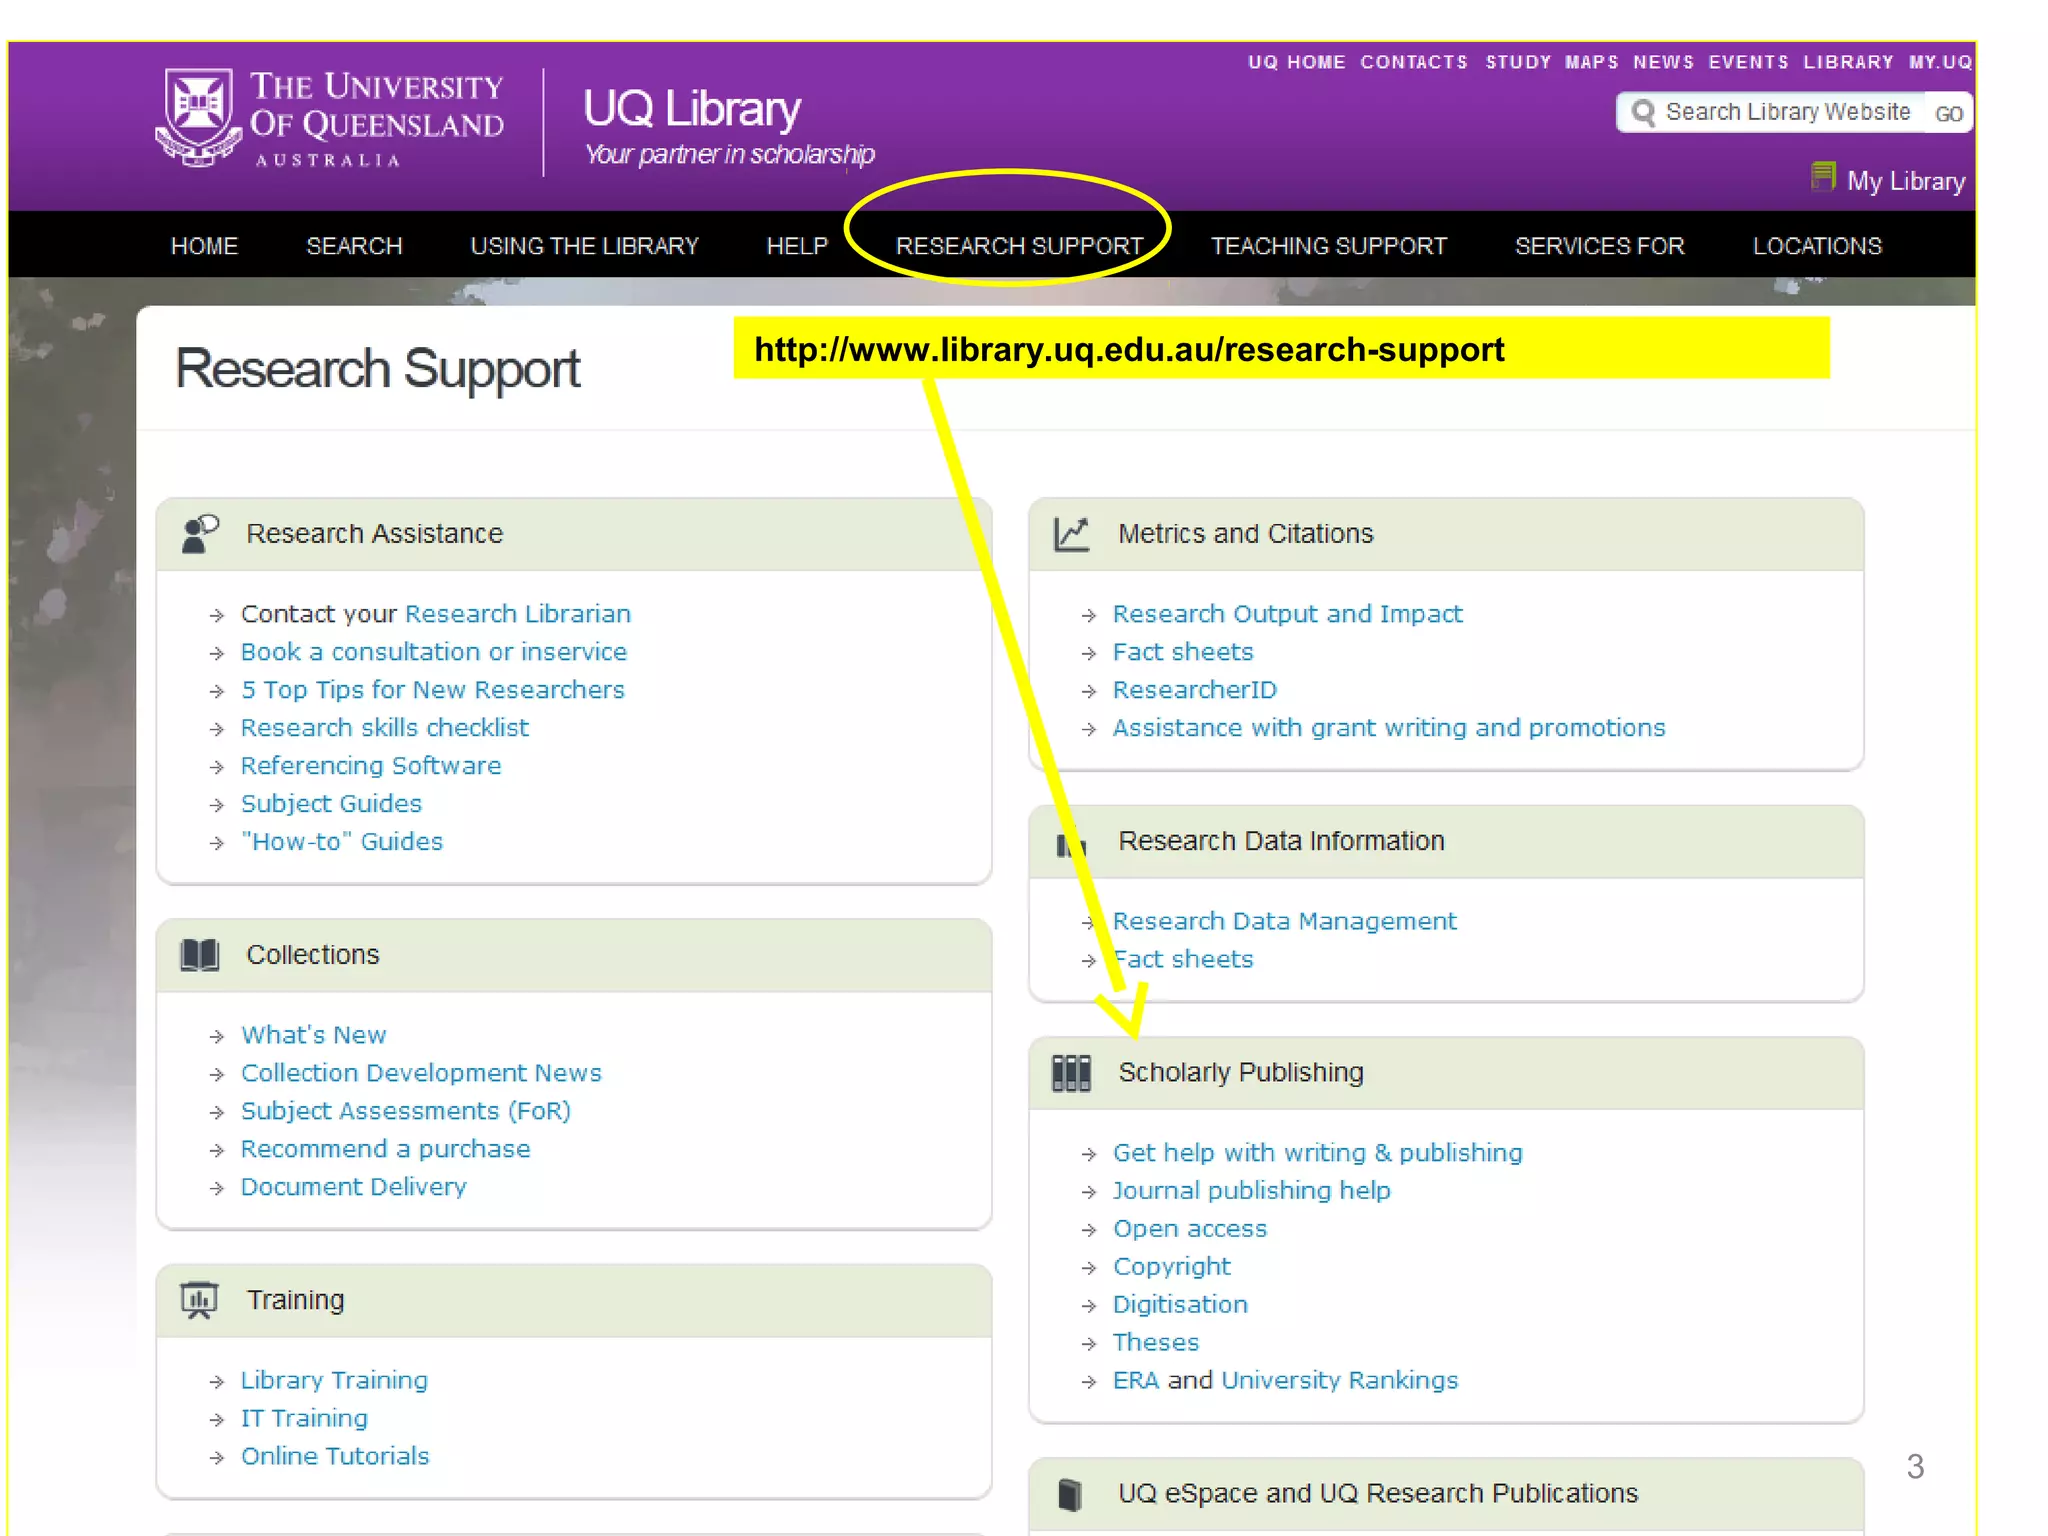Open the Document Delivery link
2048x1536 pixels.
pyautogui.click(x=354, y=1187)
